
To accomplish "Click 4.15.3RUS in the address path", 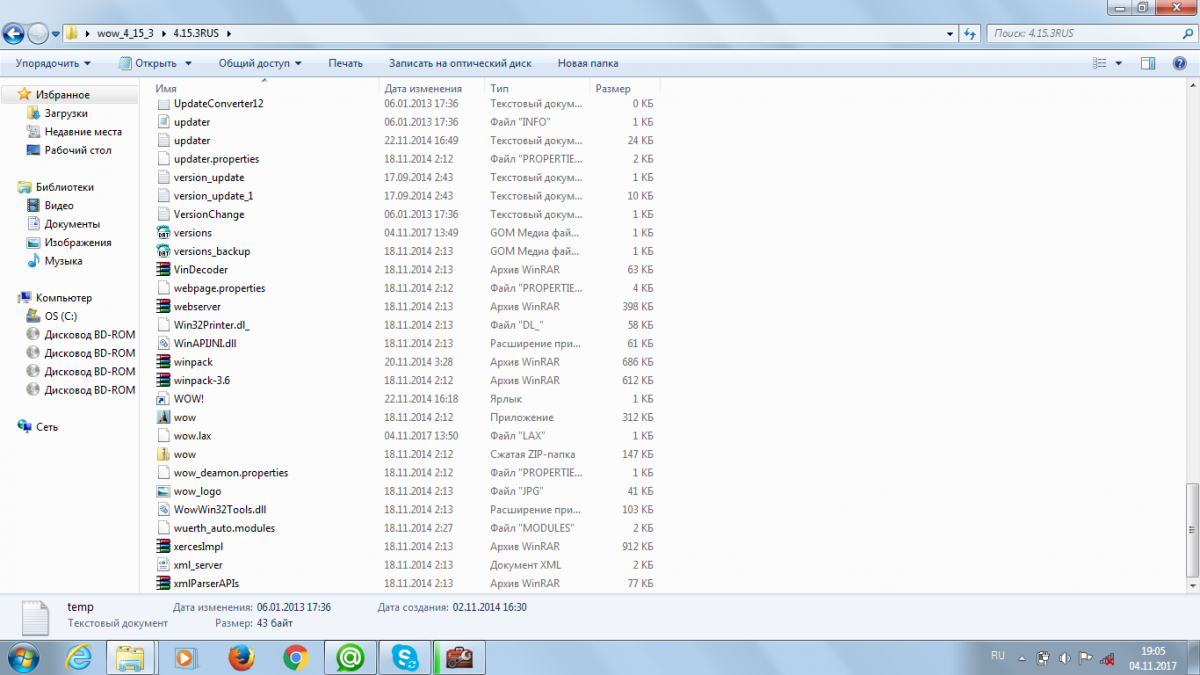I will tap(195, 33).
